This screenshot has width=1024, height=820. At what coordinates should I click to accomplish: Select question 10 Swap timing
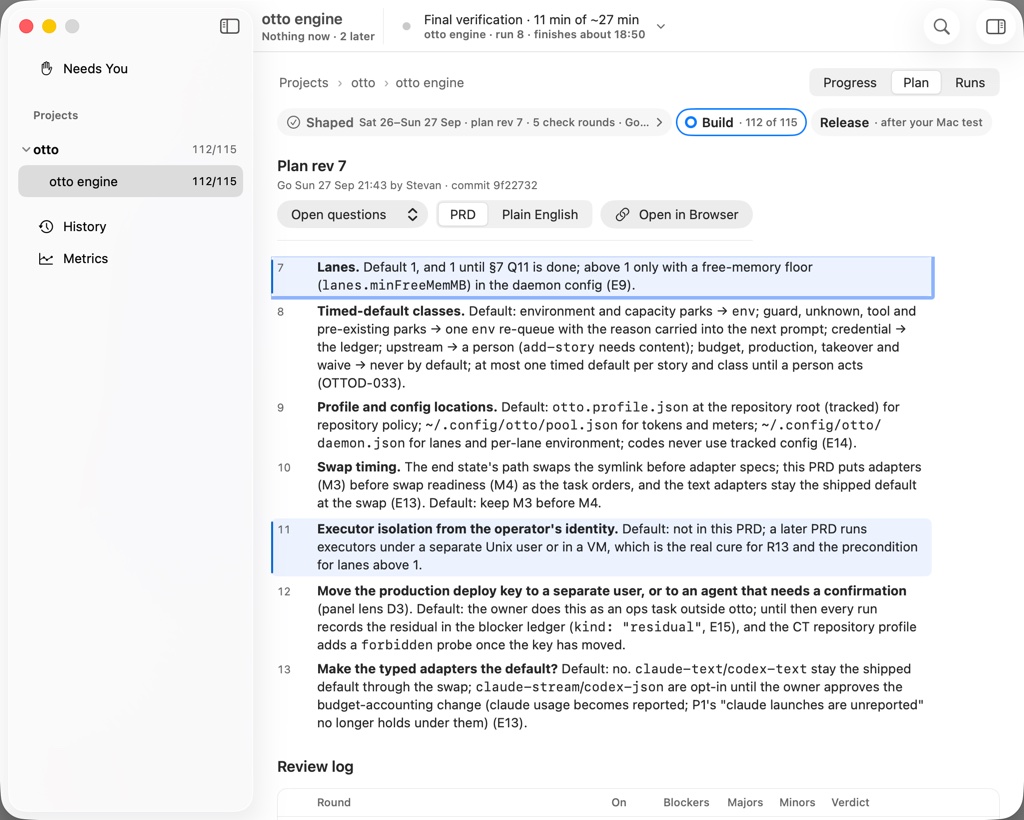tap(602, 485)
